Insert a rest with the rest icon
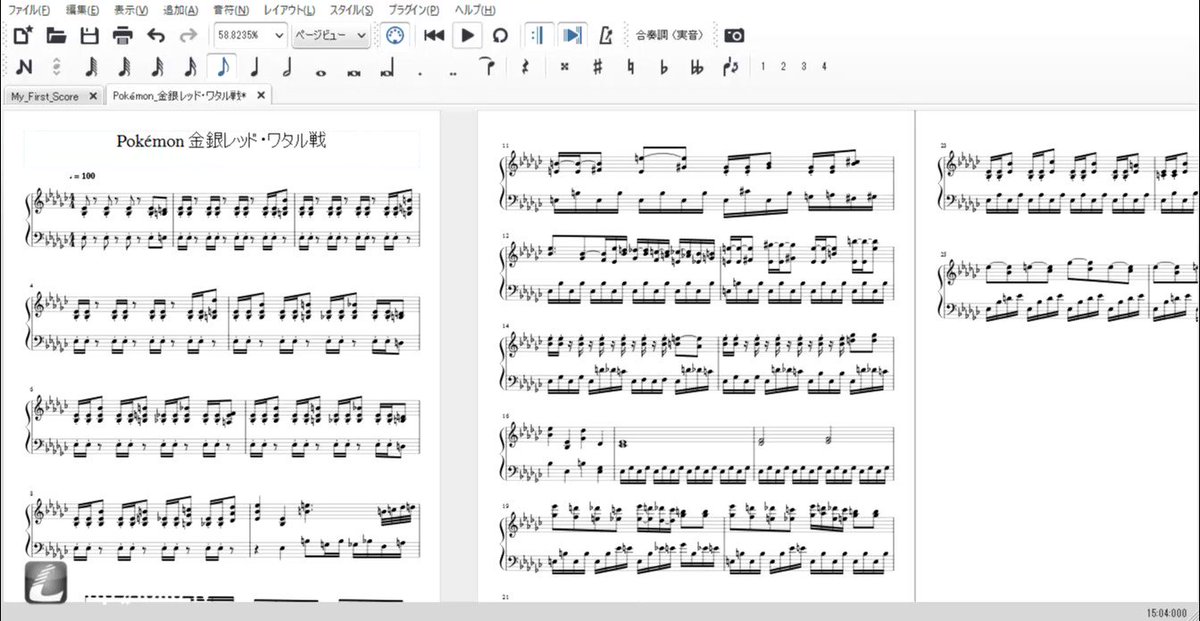 click(524, 67)
